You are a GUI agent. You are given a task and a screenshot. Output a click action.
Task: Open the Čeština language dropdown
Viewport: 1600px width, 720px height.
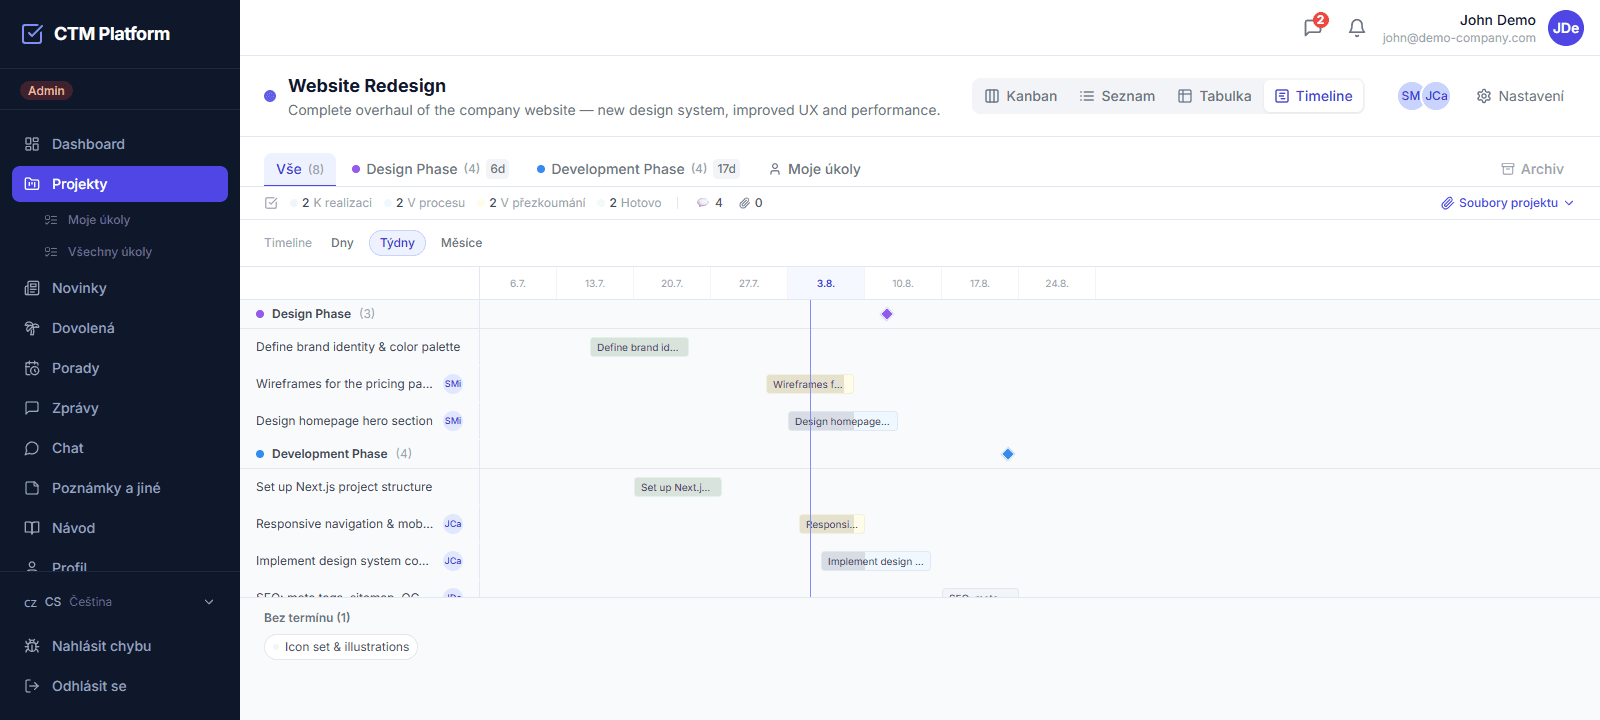120,602
